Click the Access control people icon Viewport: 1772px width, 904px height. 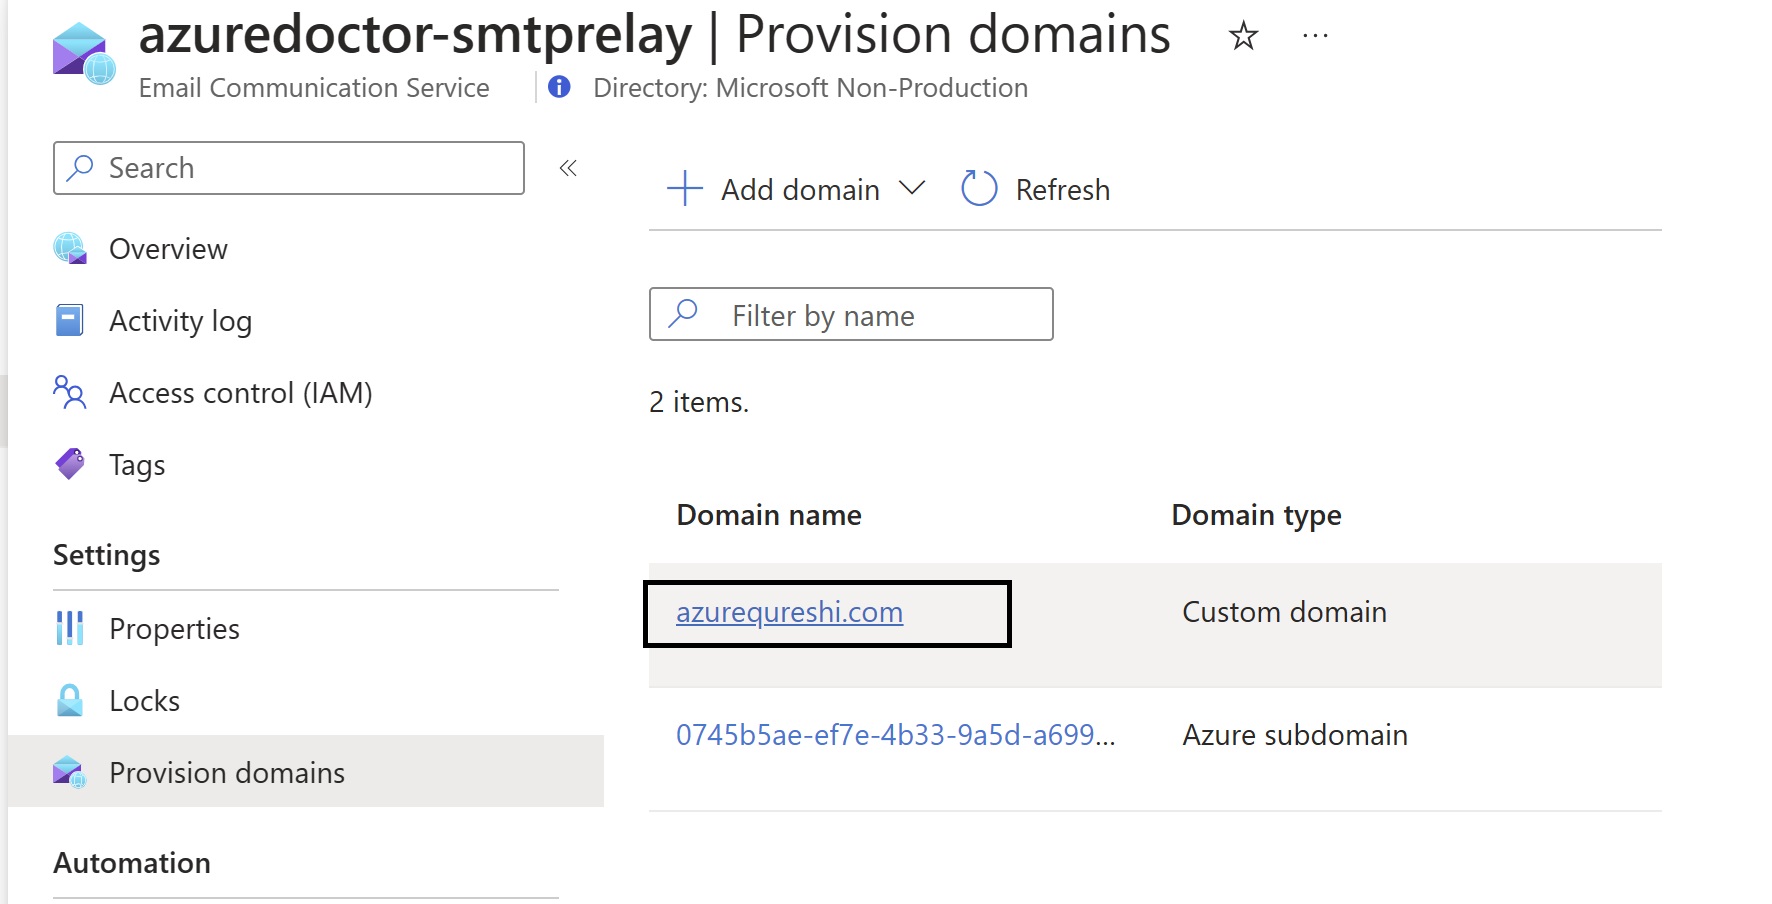[x=70, y=392]
